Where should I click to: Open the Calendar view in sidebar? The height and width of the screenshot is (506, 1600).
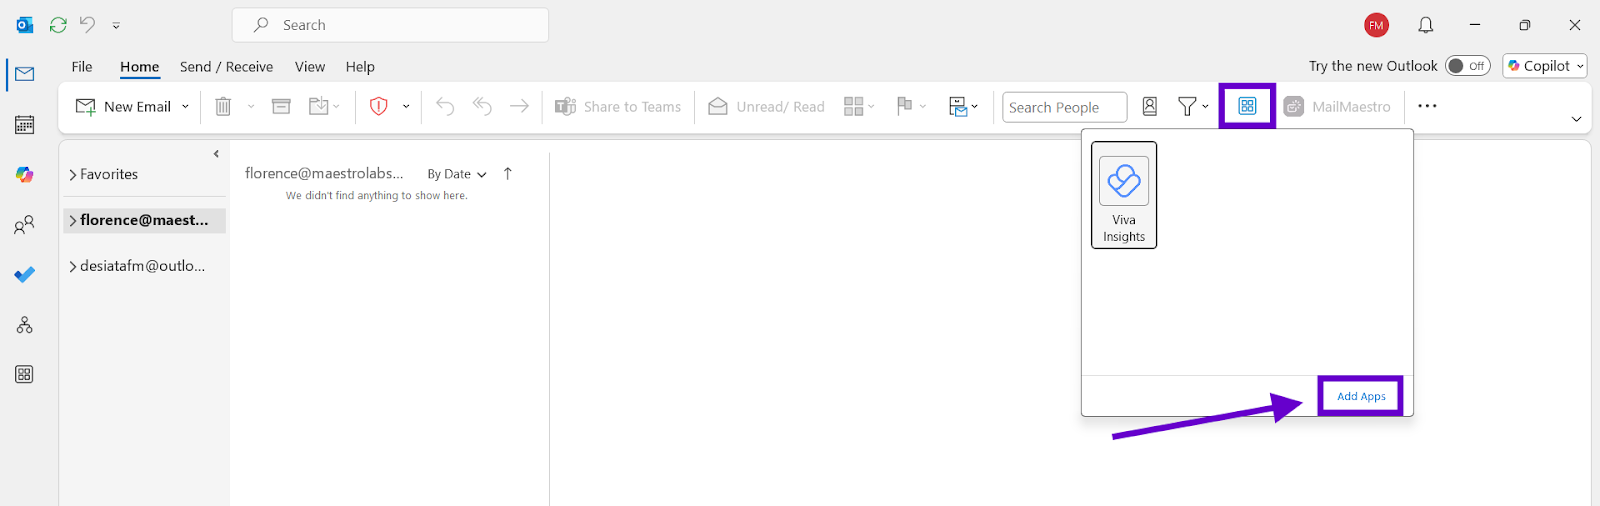[x=25, y=125]
